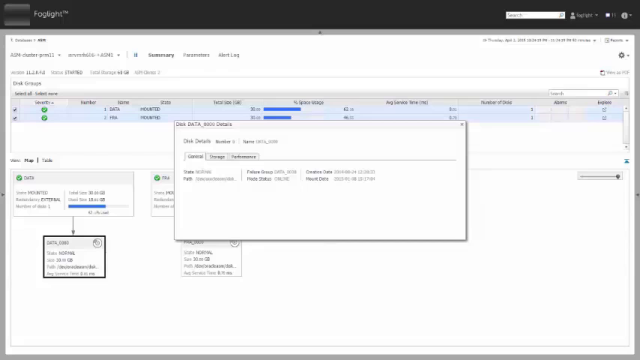Screen dimensions: 640x360
Task: Click the Avg Service Time (ms) column header
Action: tap(407, 102)
